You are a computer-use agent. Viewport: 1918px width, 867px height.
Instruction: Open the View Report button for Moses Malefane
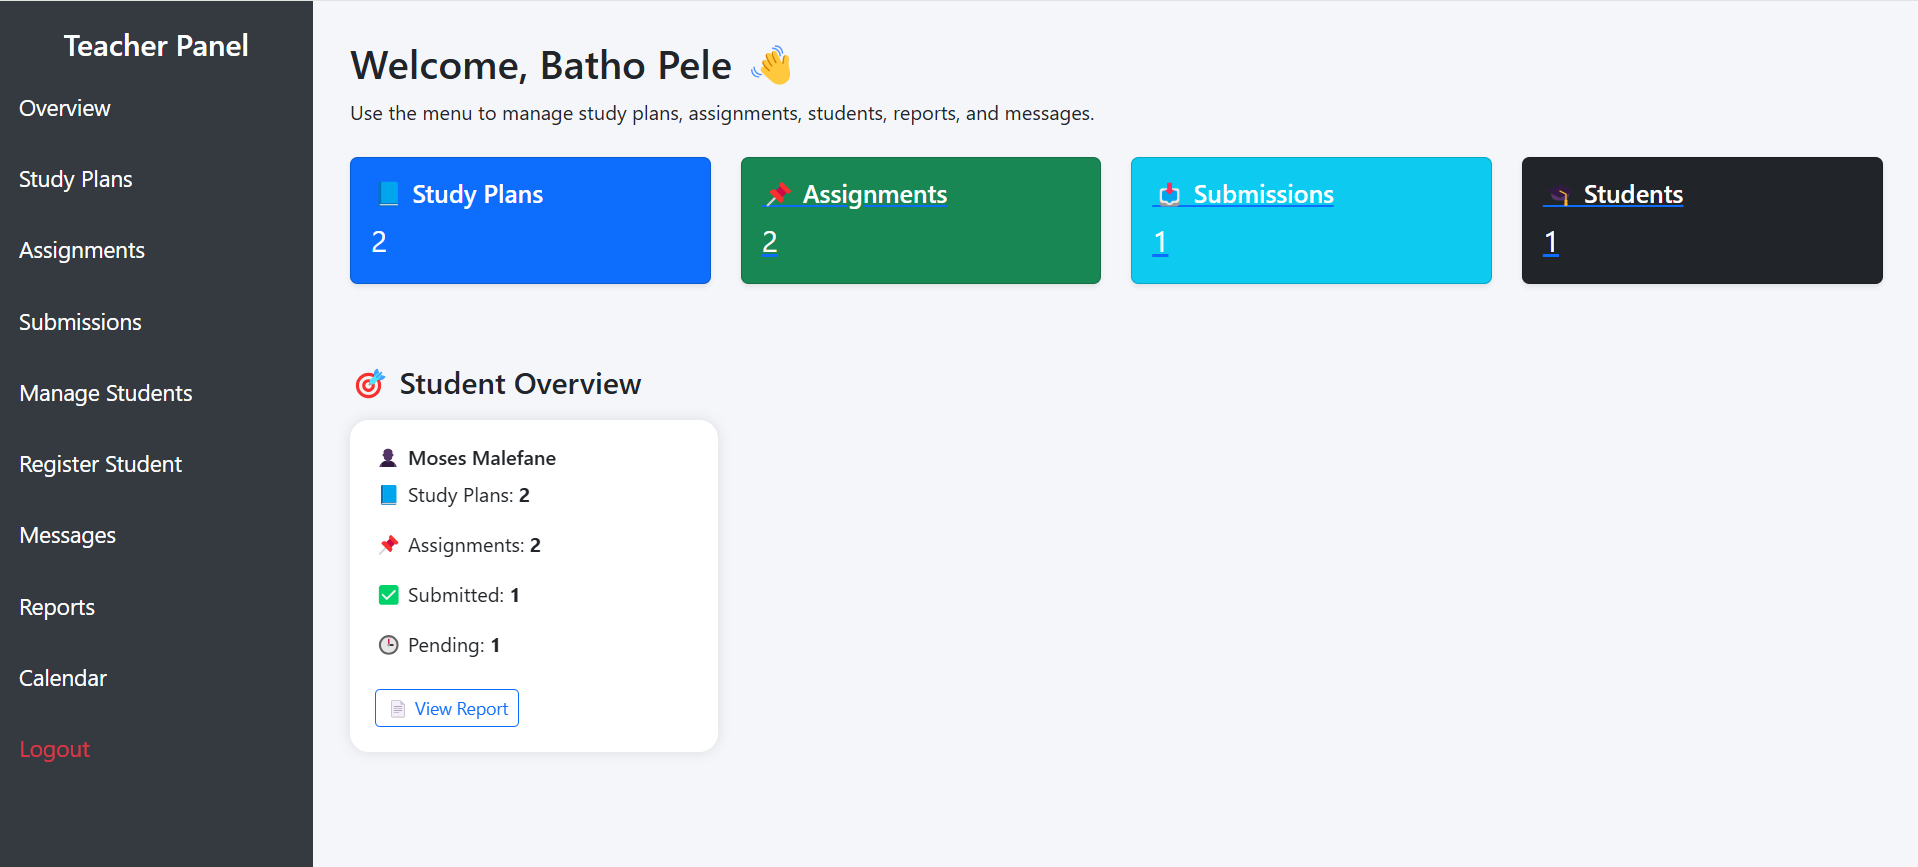click(x=447, y=708)
